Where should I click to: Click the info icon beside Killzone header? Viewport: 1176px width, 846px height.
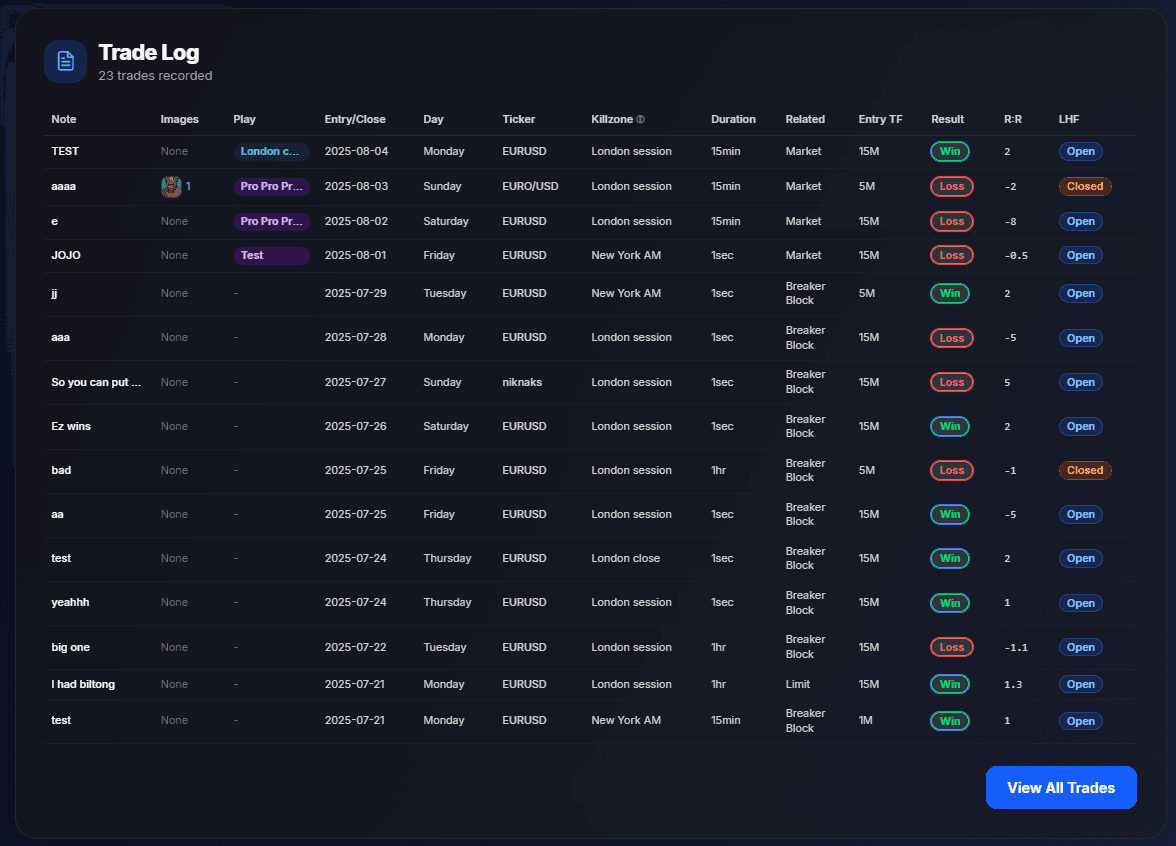pos(641,120)
